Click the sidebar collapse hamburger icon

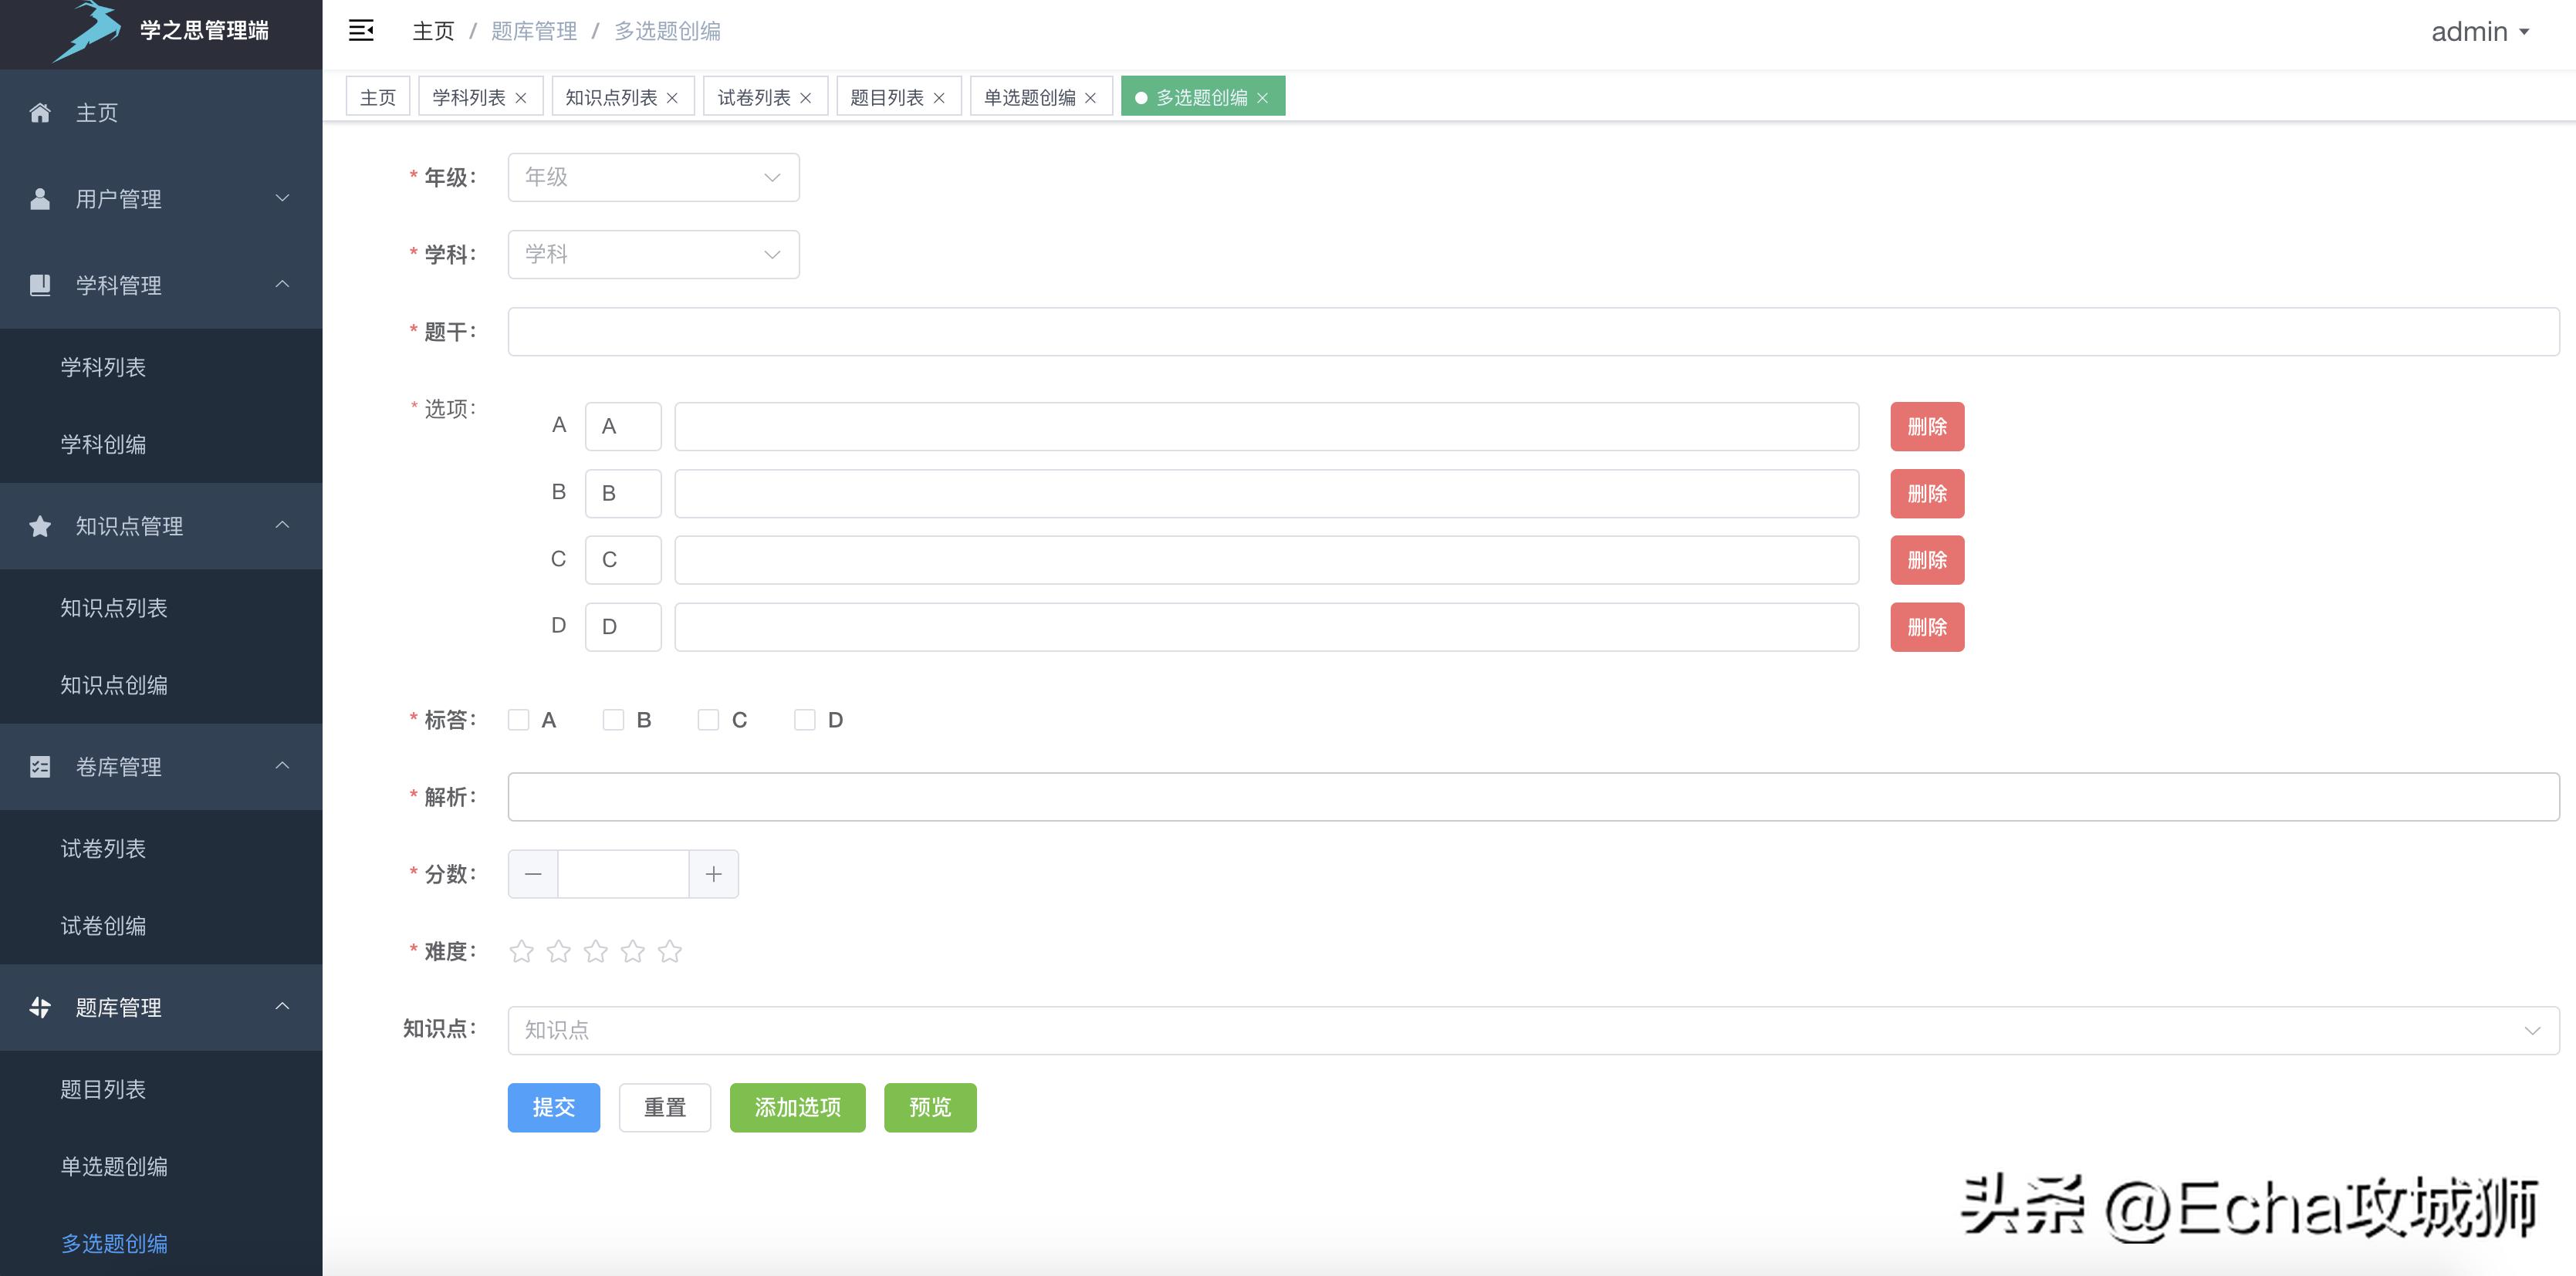[x=361, y=31]
